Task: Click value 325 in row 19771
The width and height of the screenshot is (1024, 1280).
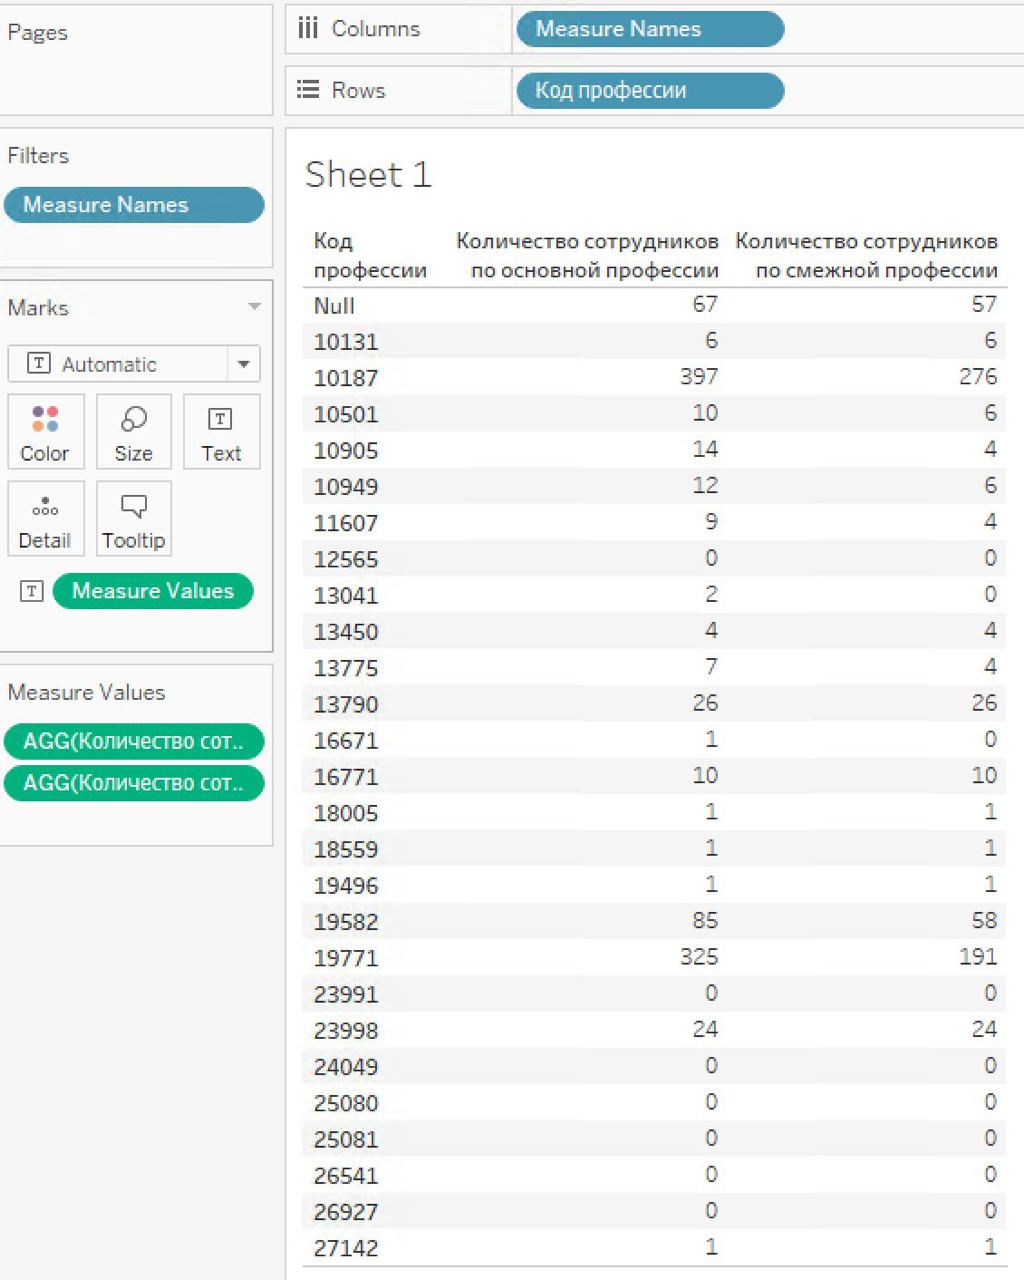Action: (699, 956)
